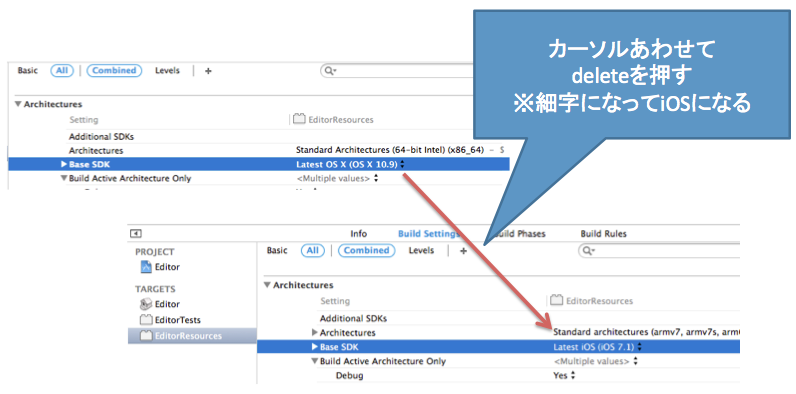
Task: Click the plus button in upper panel
Action: click(x=208, y=71)
